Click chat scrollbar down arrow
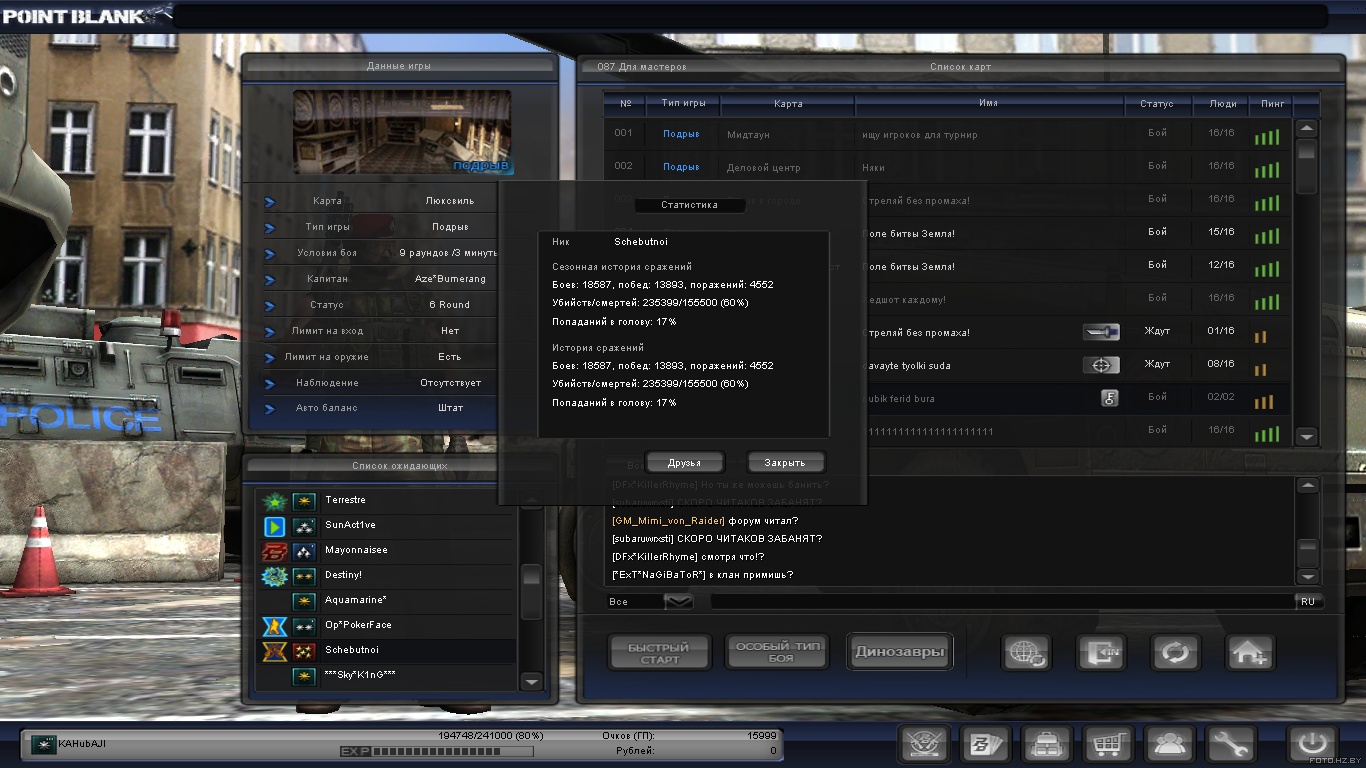 (1307, 577)
